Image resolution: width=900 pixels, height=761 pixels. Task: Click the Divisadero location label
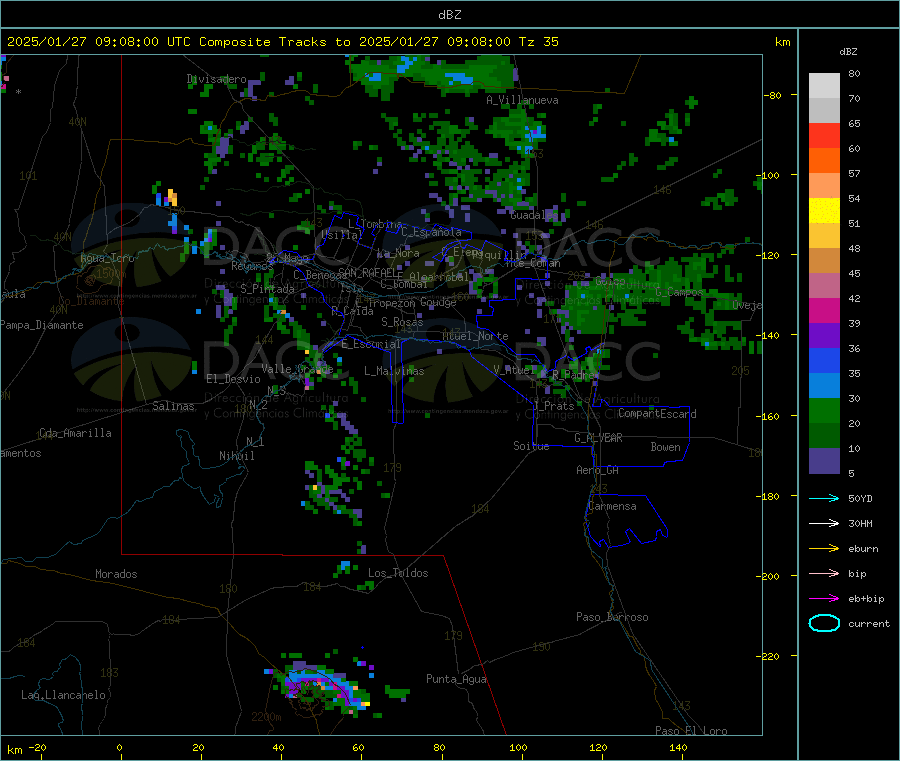(216, 79)
